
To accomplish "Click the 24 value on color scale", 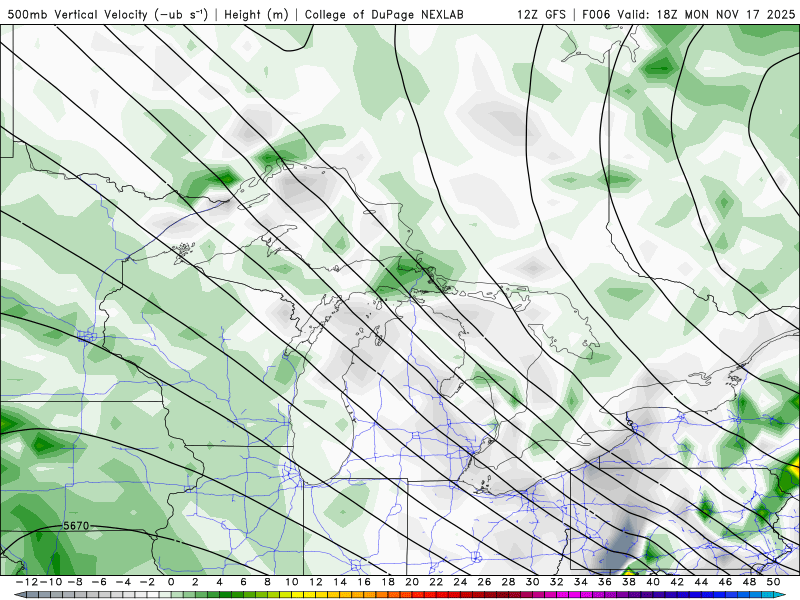I will point(460,582).
